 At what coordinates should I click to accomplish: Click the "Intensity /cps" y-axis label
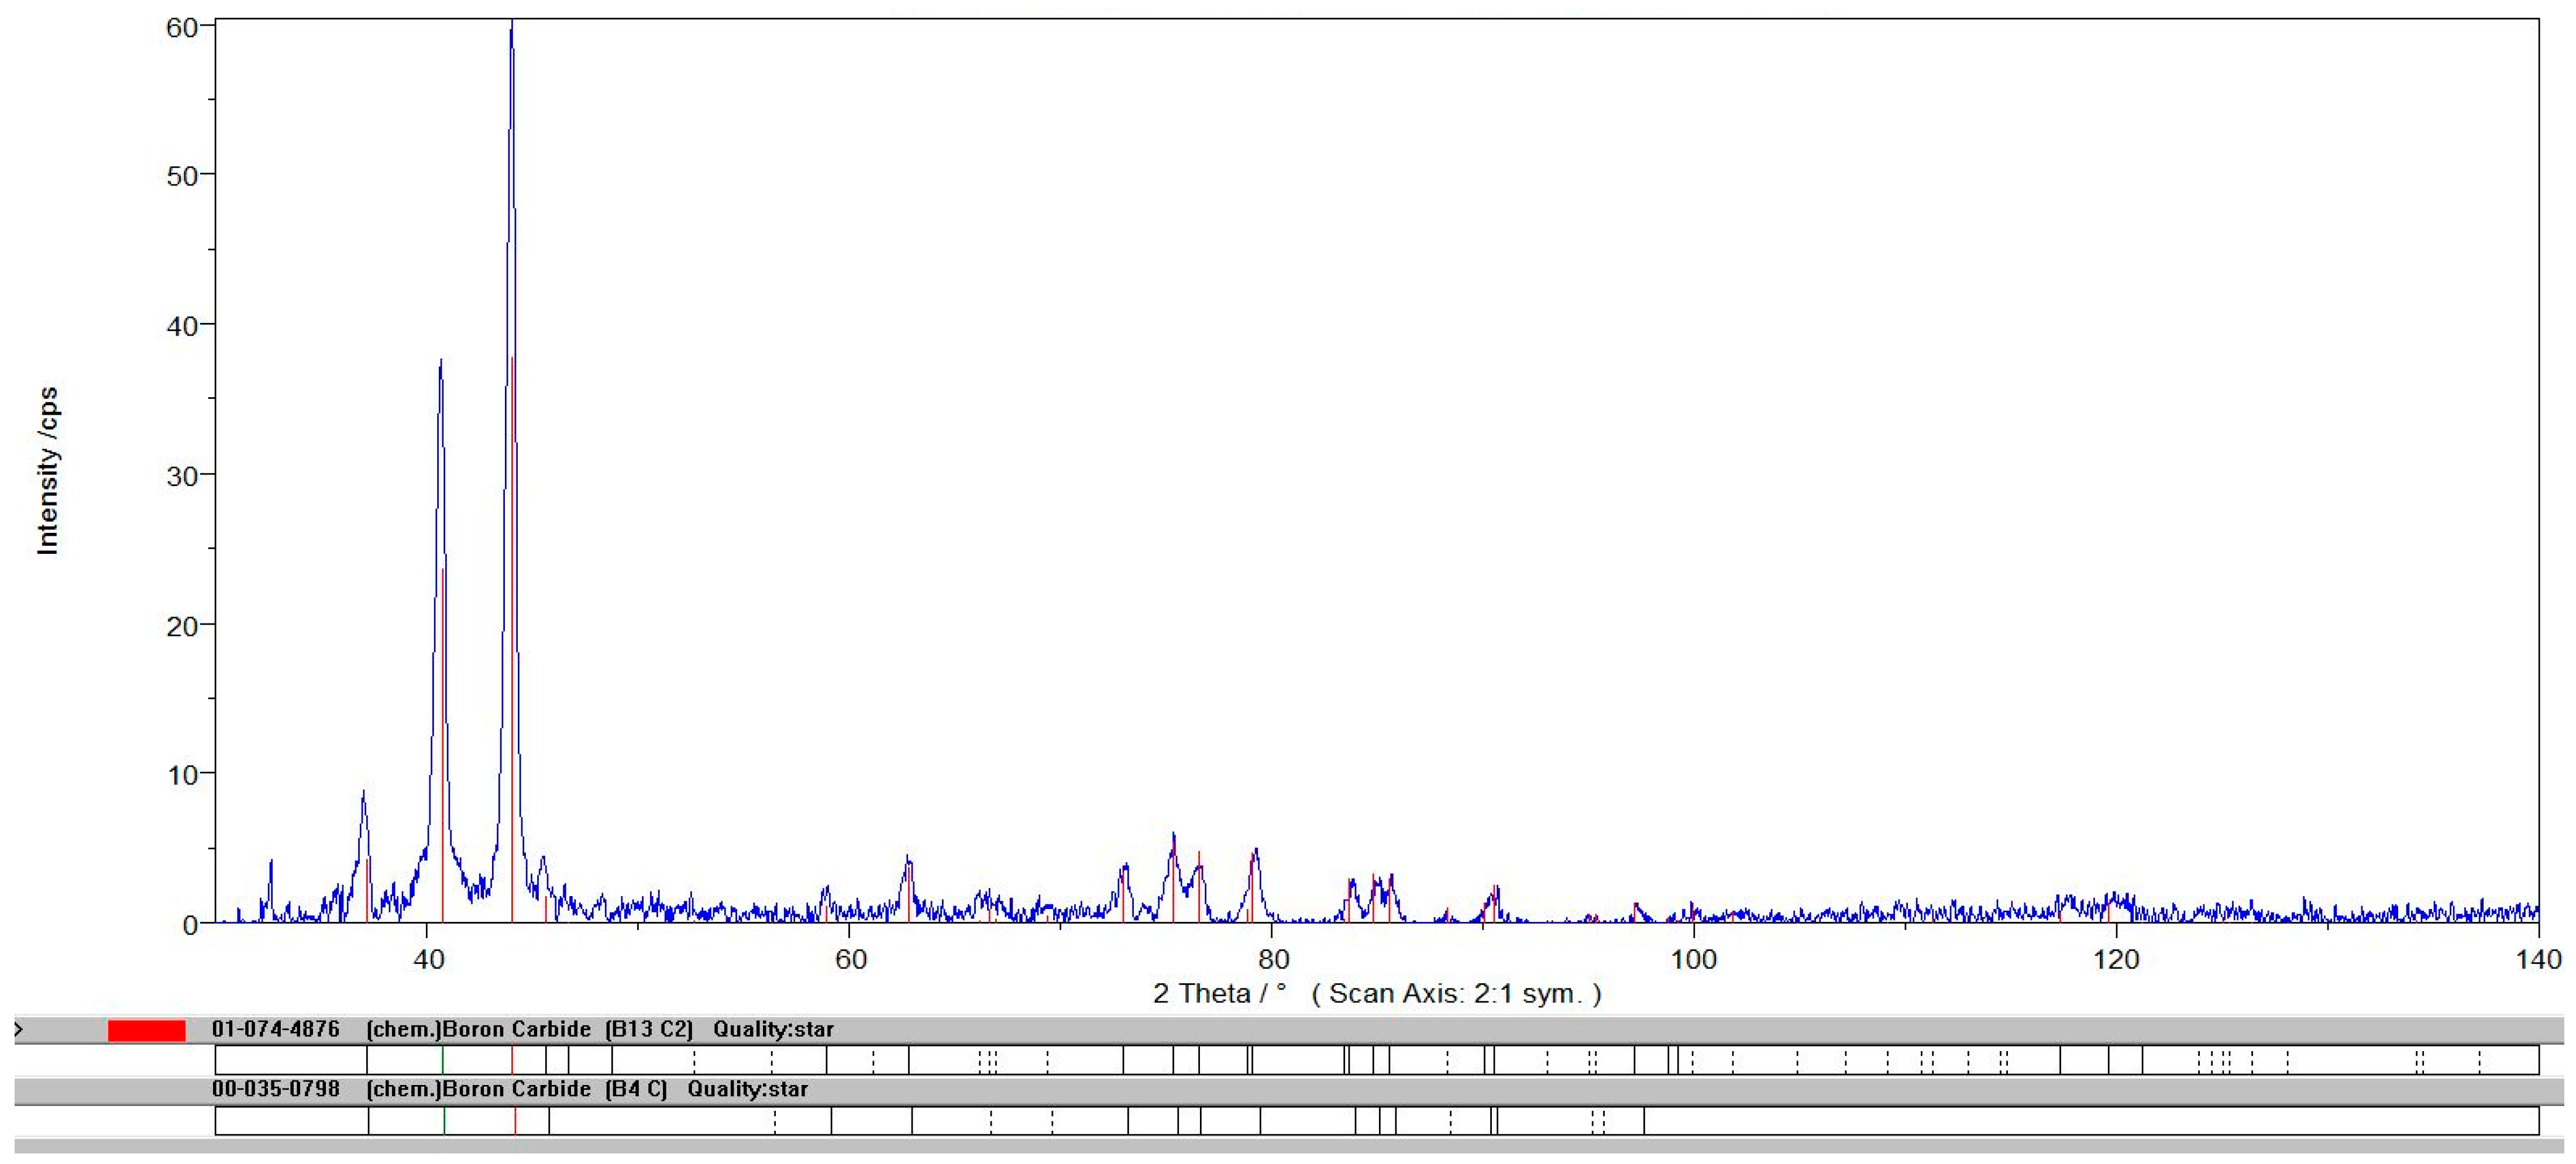tap(47, 470)
